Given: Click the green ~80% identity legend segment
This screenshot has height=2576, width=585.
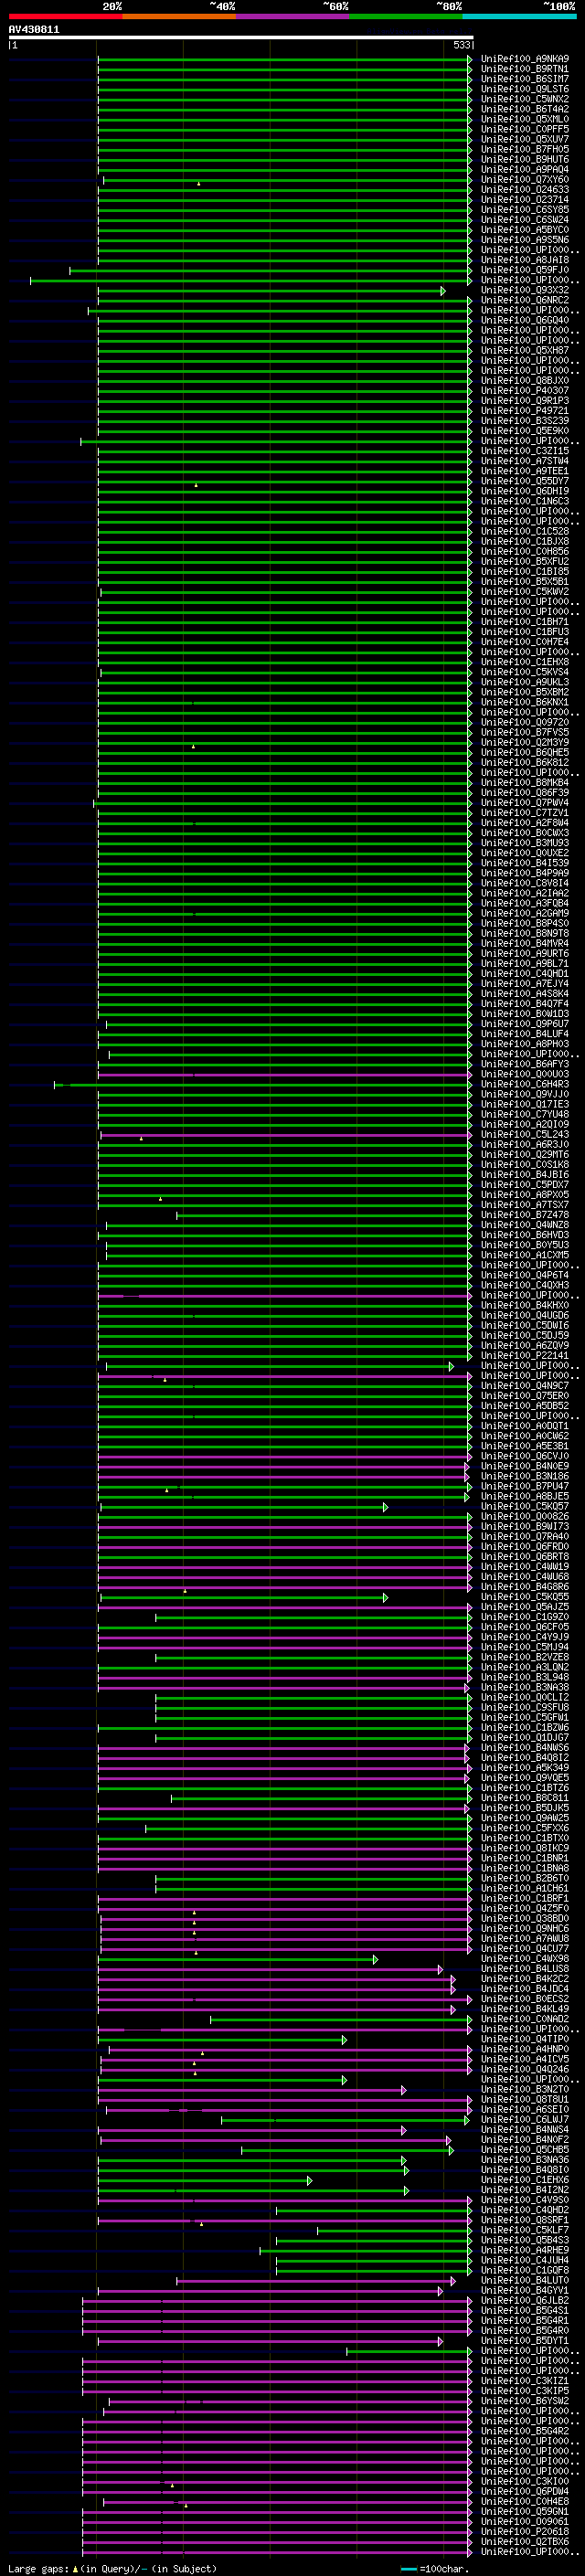Looking at the screenshot, I should click(406, 16).
